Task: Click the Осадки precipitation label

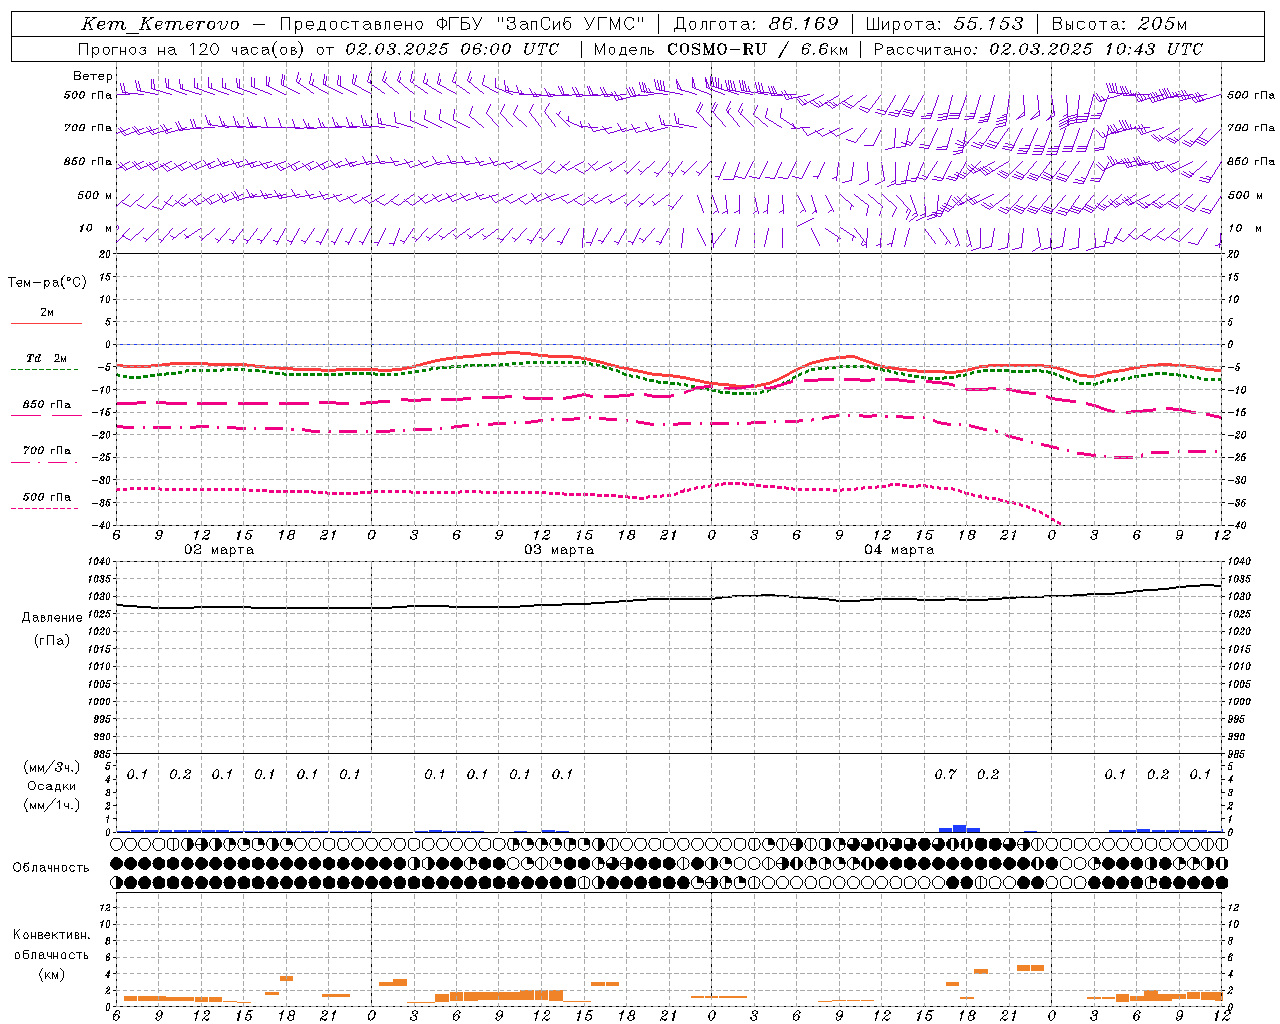Action: point(51,786)
